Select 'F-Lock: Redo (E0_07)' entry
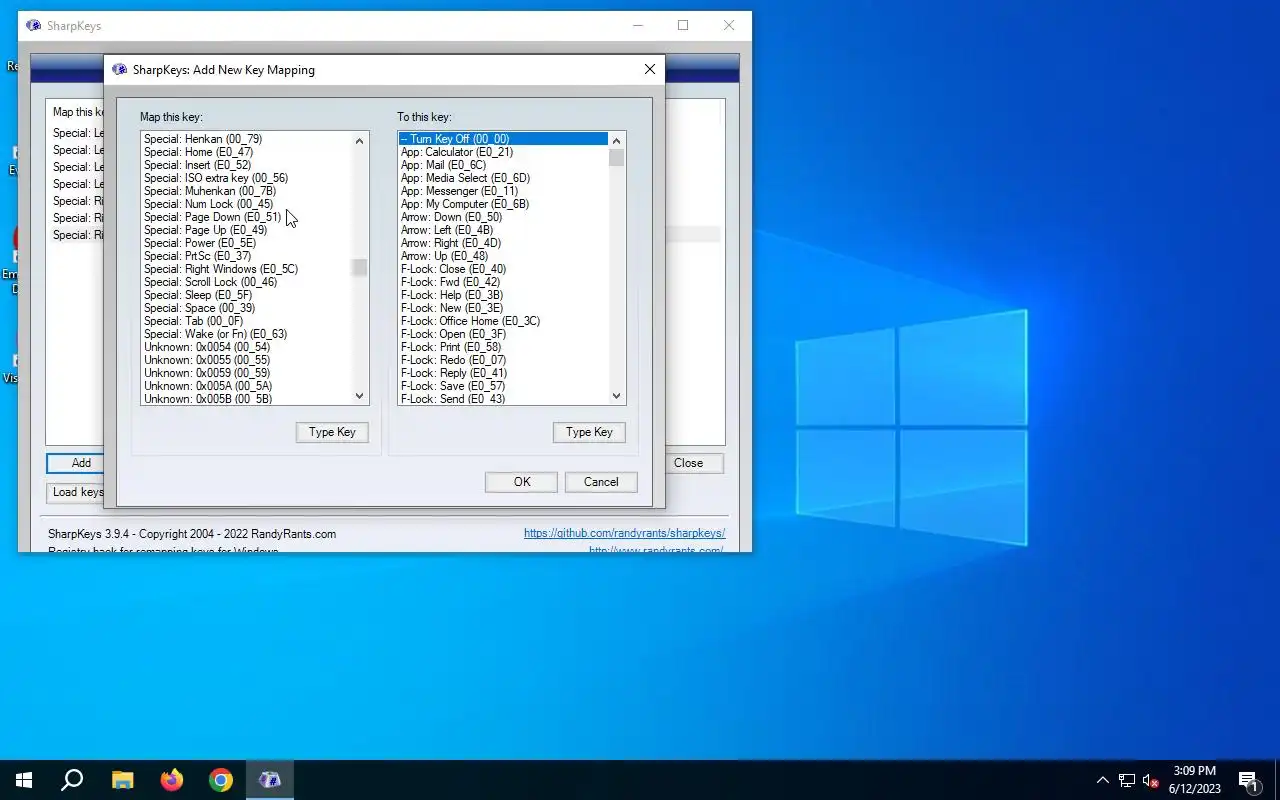This screenshot has height=800, width=1280. tap(503, 360)
